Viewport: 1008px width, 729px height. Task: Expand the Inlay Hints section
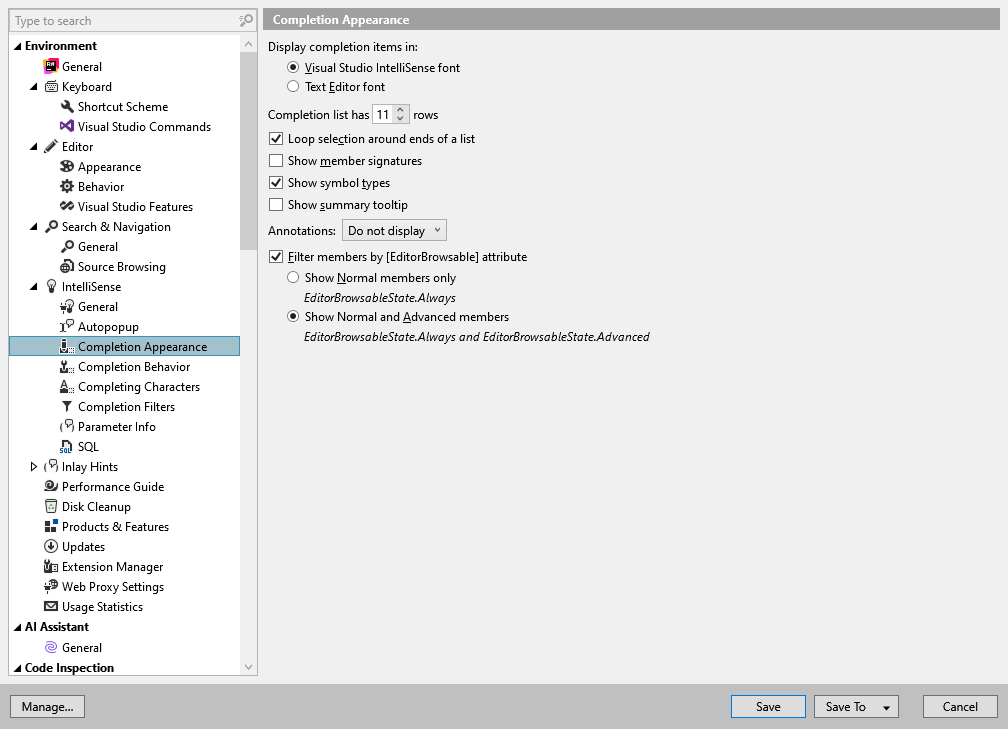tap(33, 466)
